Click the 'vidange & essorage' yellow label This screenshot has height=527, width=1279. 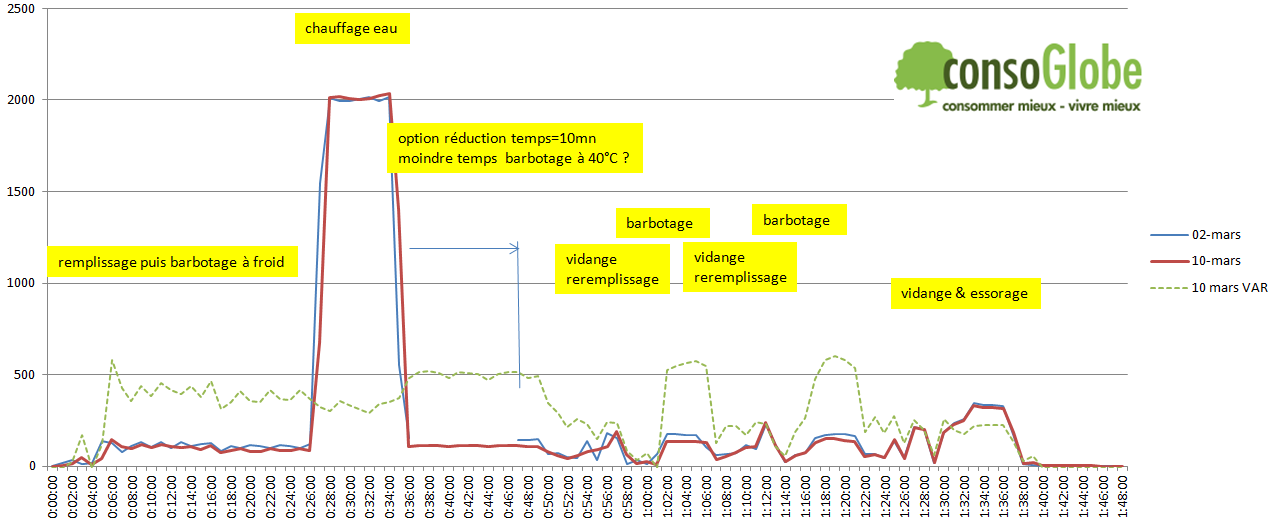click(x=965, y=294)
